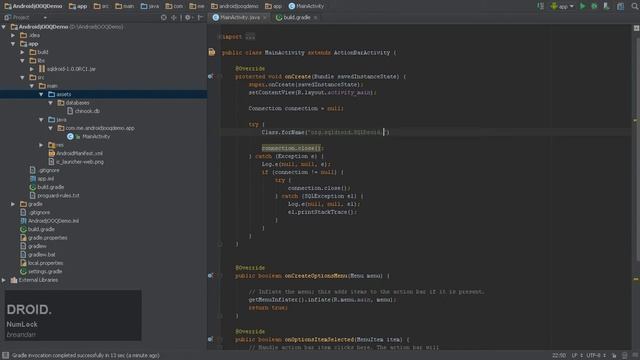Screen dimensions: 640x360
Task: Open app.iml file in project tree
Action: pos(42,179)
